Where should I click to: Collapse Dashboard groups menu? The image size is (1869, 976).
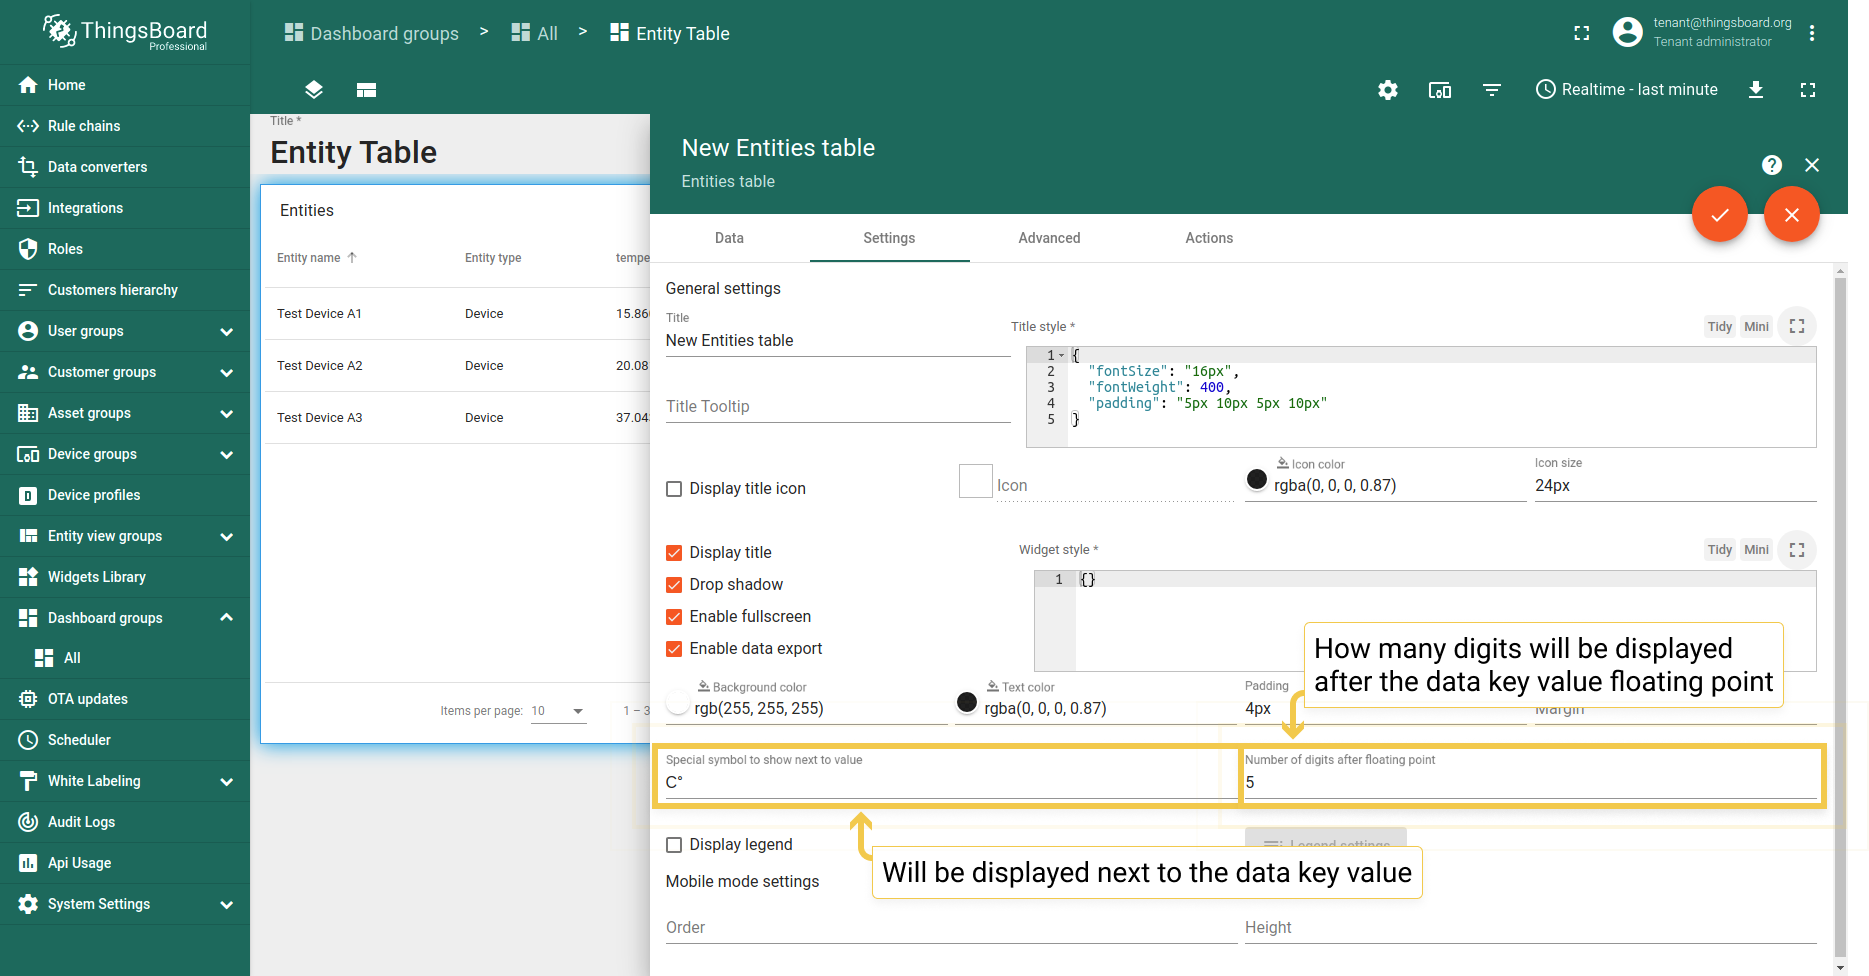point(227,618)
